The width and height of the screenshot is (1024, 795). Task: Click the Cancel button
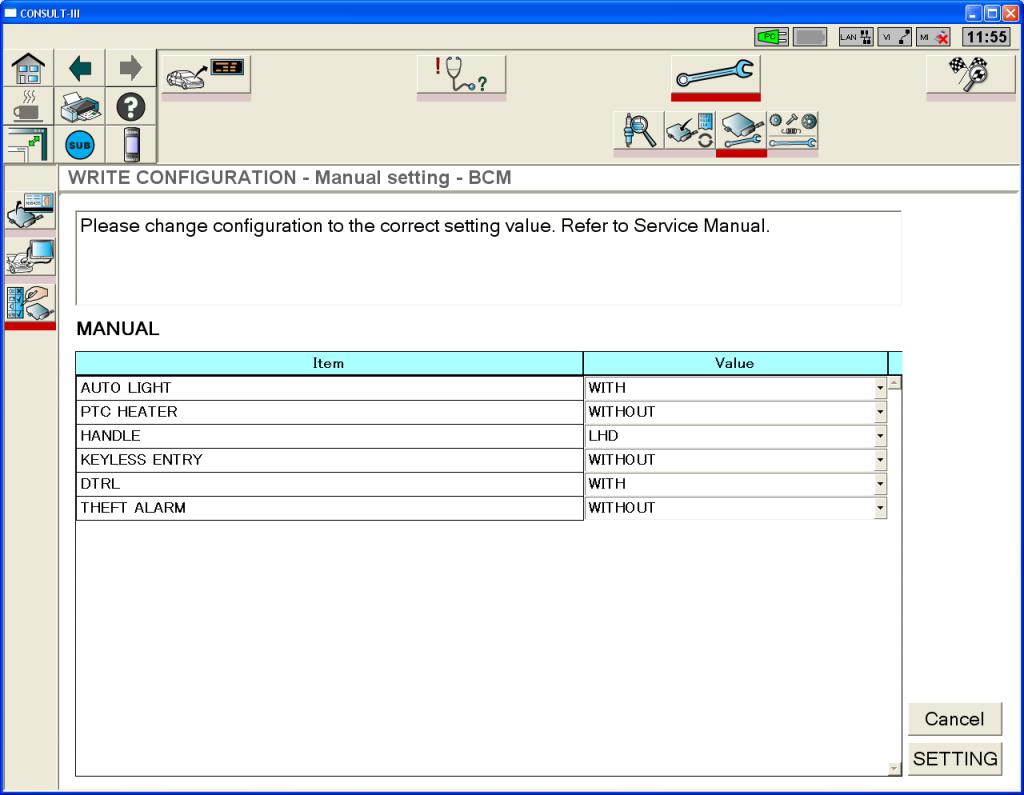point(954,719)
